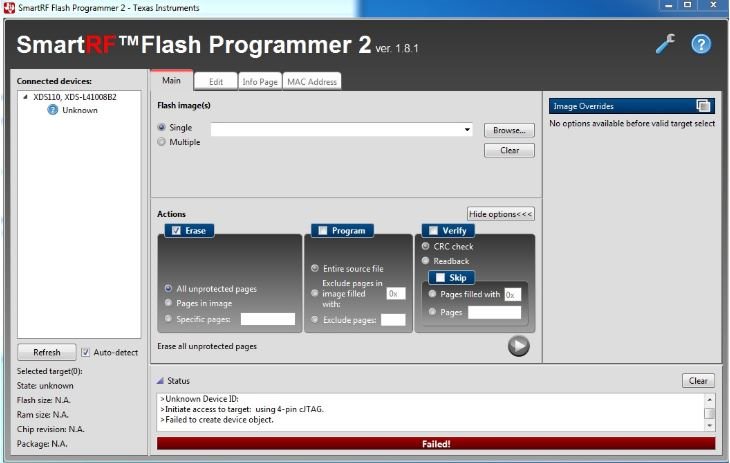The height and width of the screenshot is (463, 730).
Task: Open the flash image file dropdown
Action: click(467, 129)
